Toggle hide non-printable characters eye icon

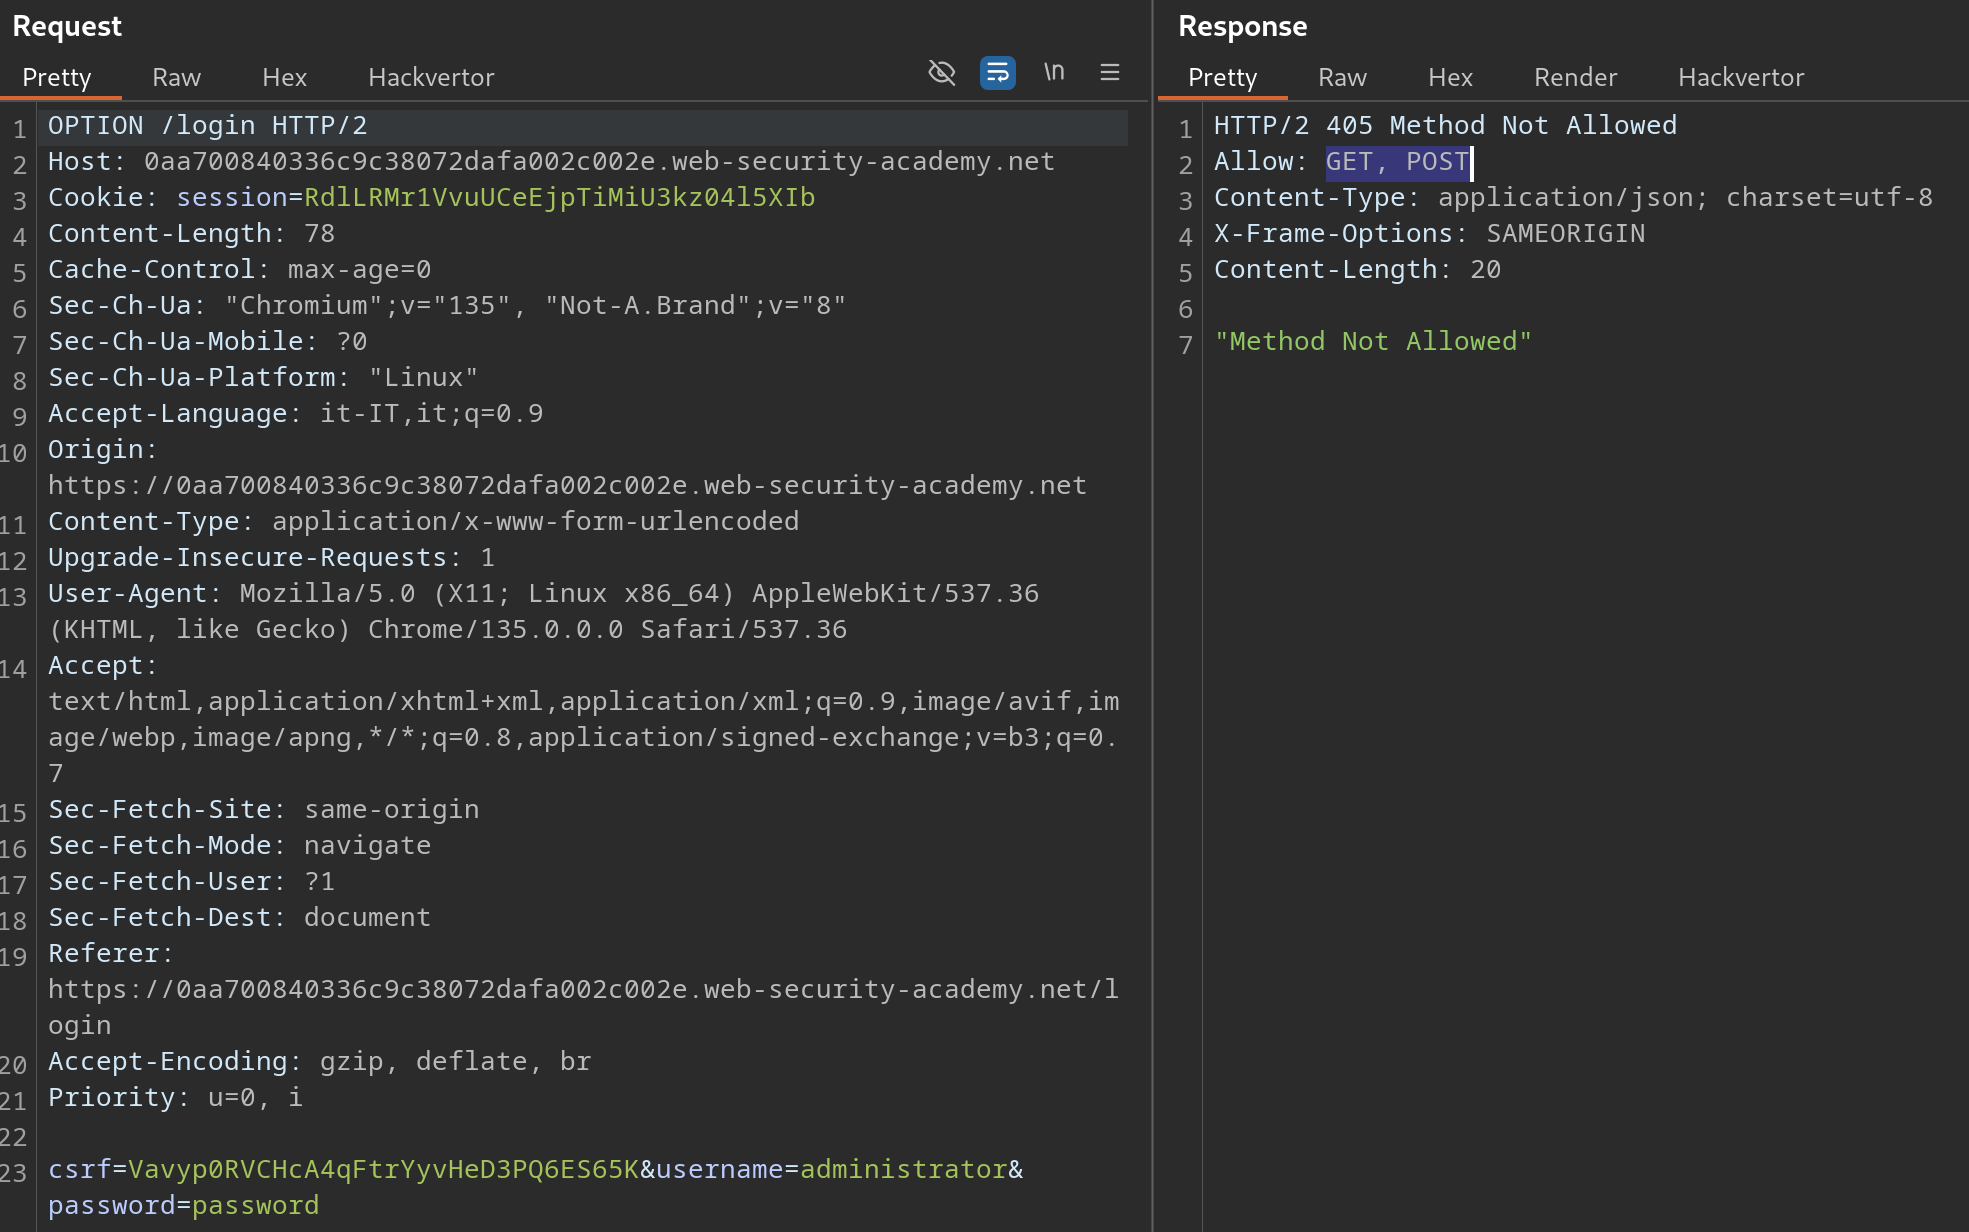click(x=942, y=73)
